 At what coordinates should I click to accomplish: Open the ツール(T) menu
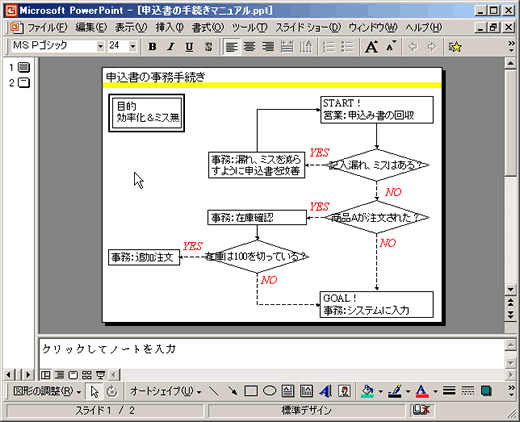249,27
